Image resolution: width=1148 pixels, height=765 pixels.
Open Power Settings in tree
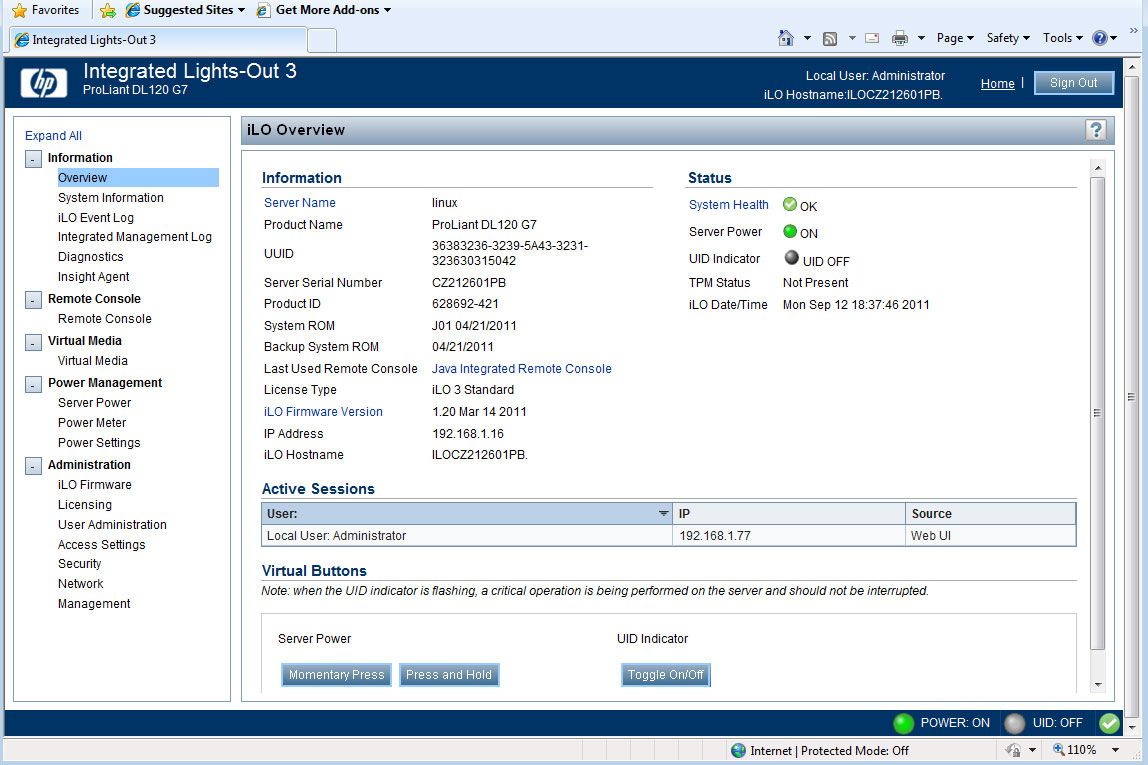pyautogui.click(x=99, y=442)
